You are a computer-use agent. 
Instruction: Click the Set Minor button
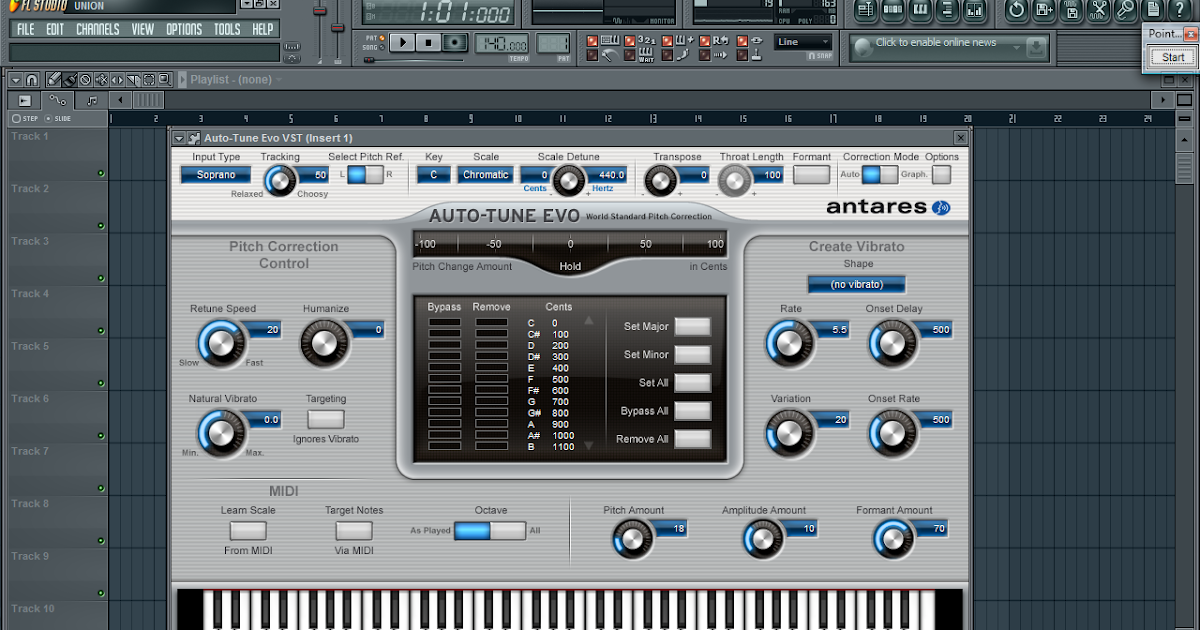[693, 354]
